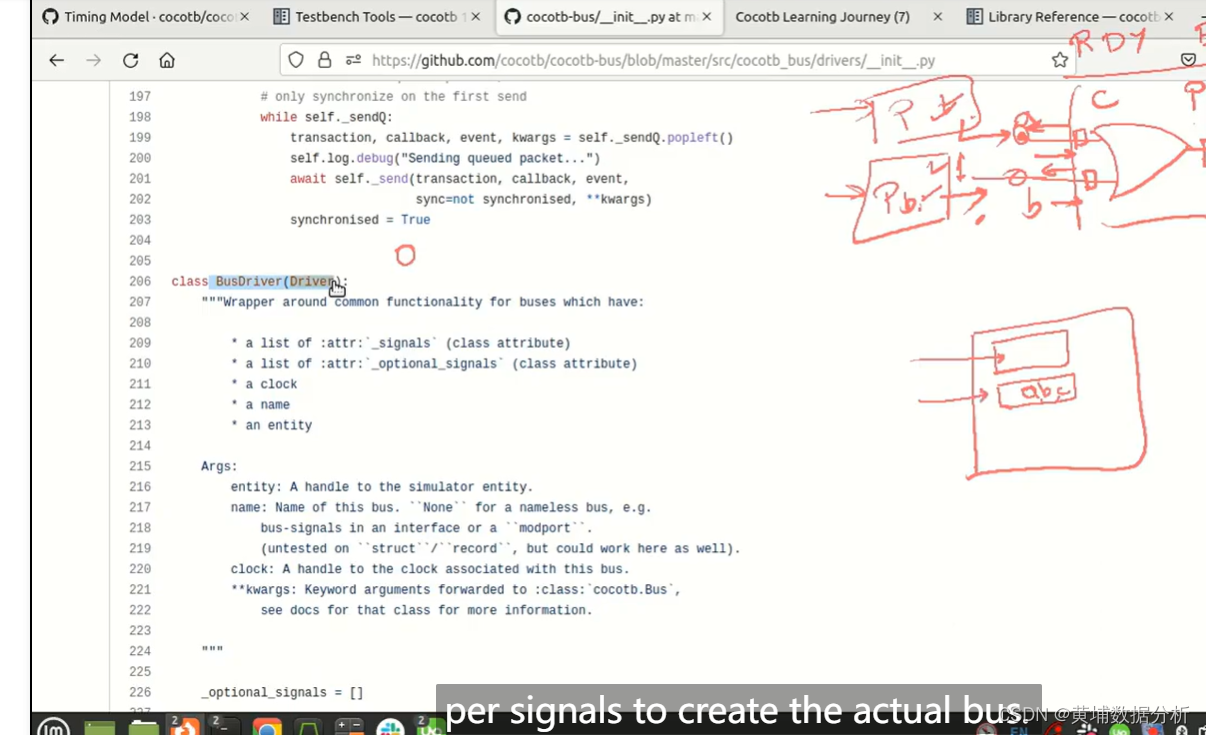The image size is (1206, 735).
Task: Open the calculator icon in the taskbar
Action: (x=349, y=728)
